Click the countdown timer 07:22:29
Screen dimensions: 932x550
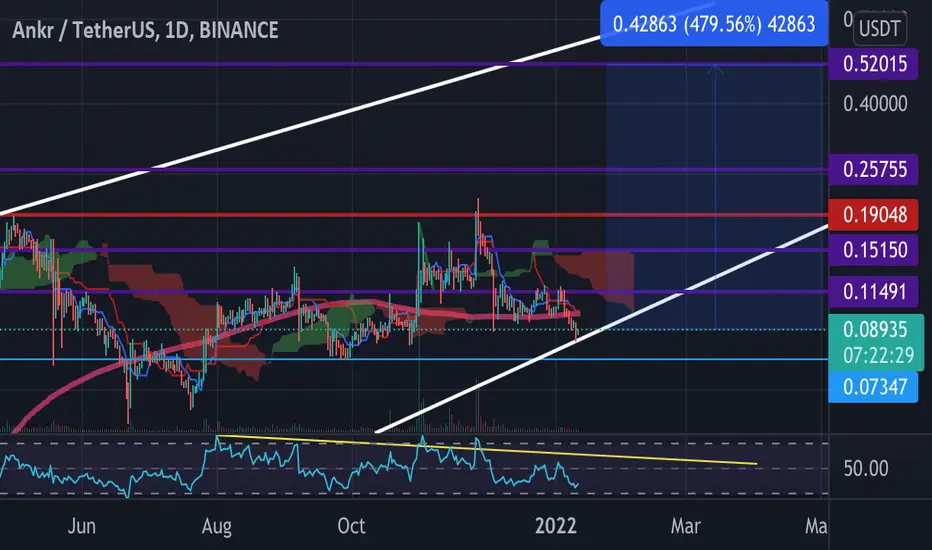click(x=879, y=356)
